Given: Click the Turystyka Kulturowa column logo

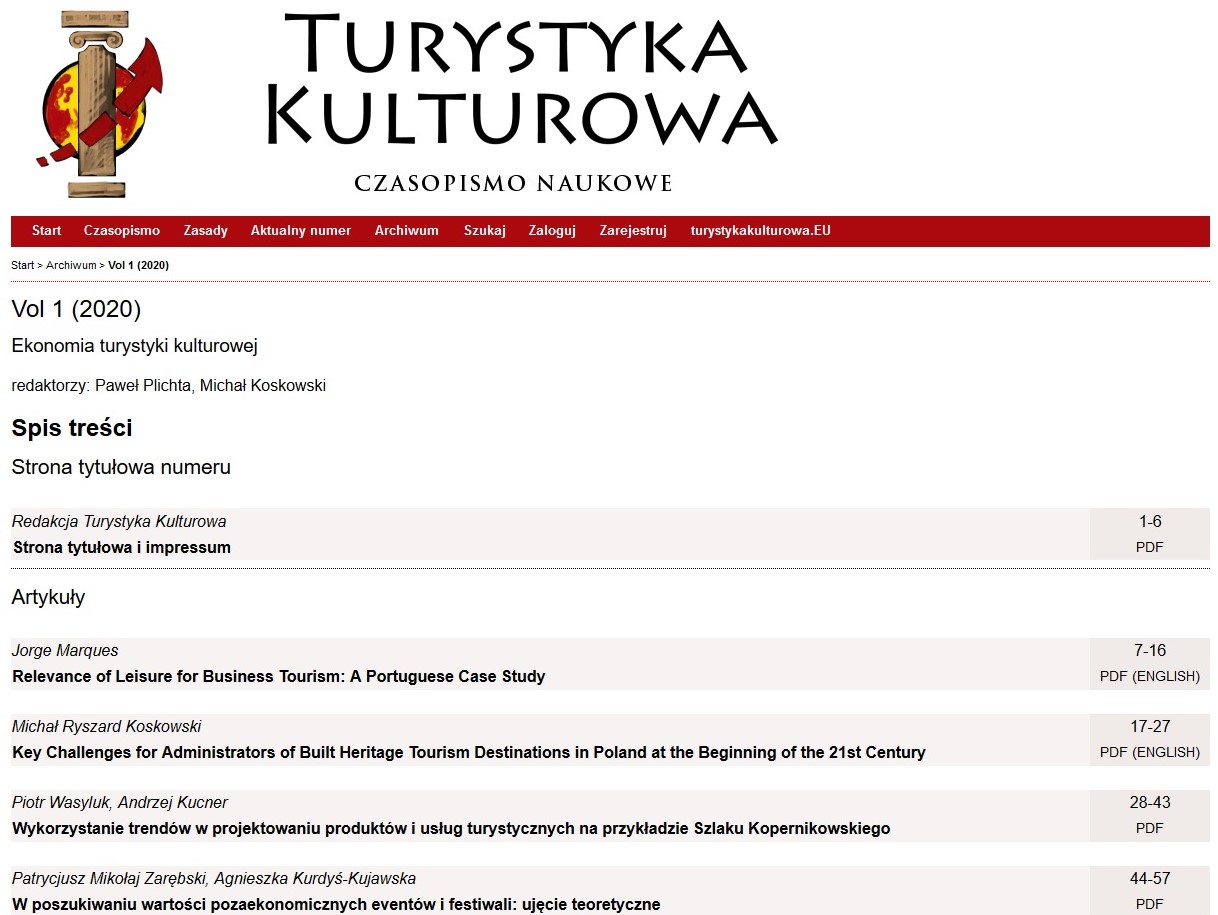Looking at the screenshot, I should point(98,104).
